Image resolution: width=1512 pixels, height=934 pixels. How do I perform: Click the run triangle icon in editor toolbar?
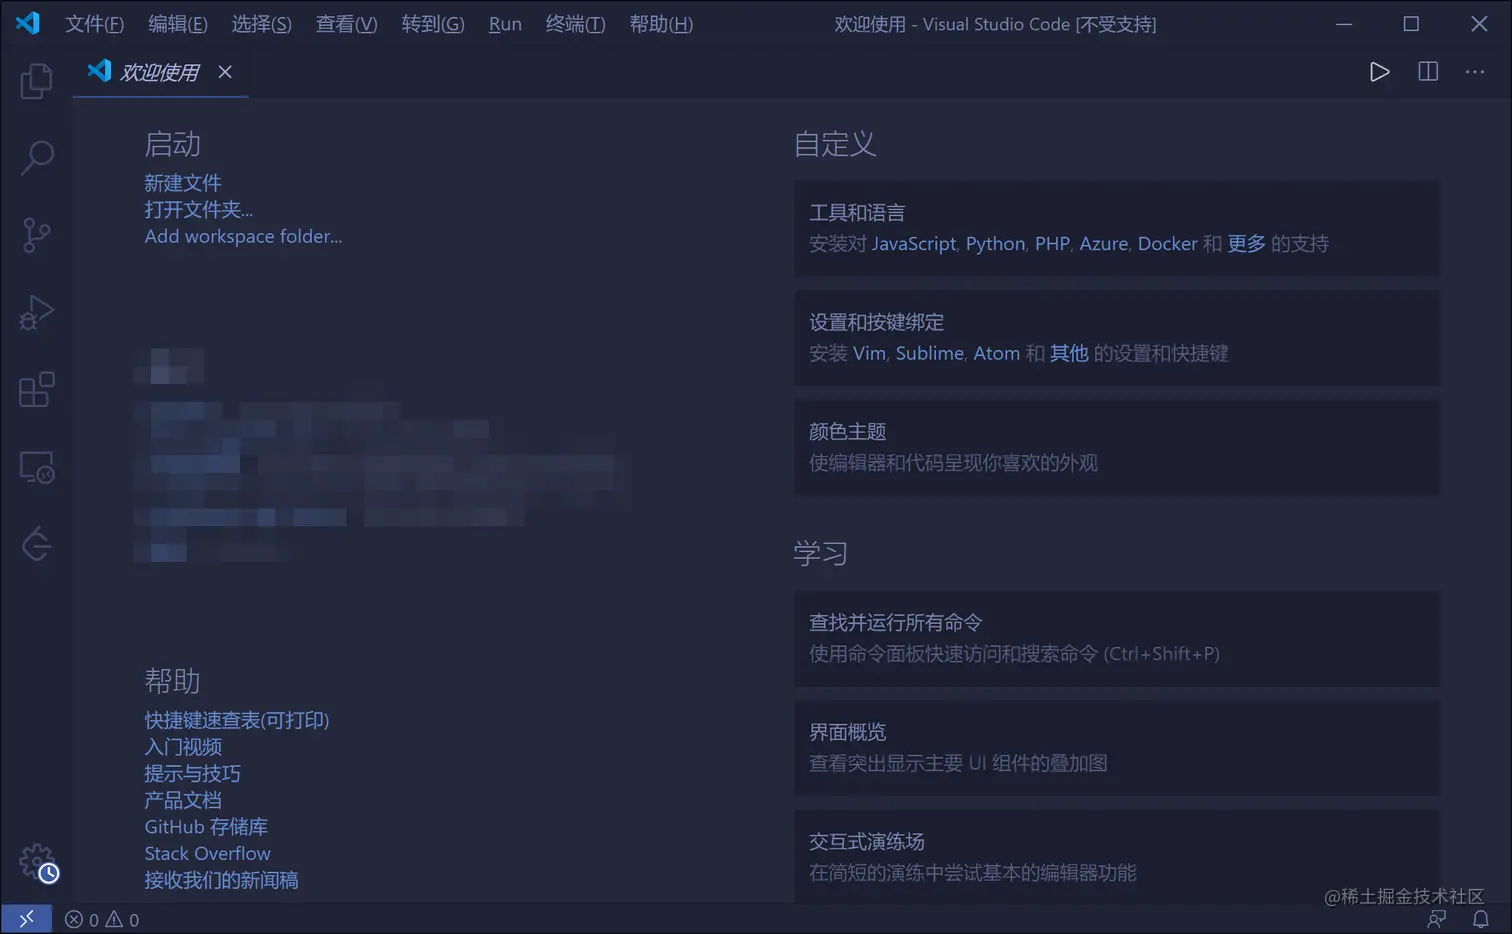click(x=1379, y=72)
